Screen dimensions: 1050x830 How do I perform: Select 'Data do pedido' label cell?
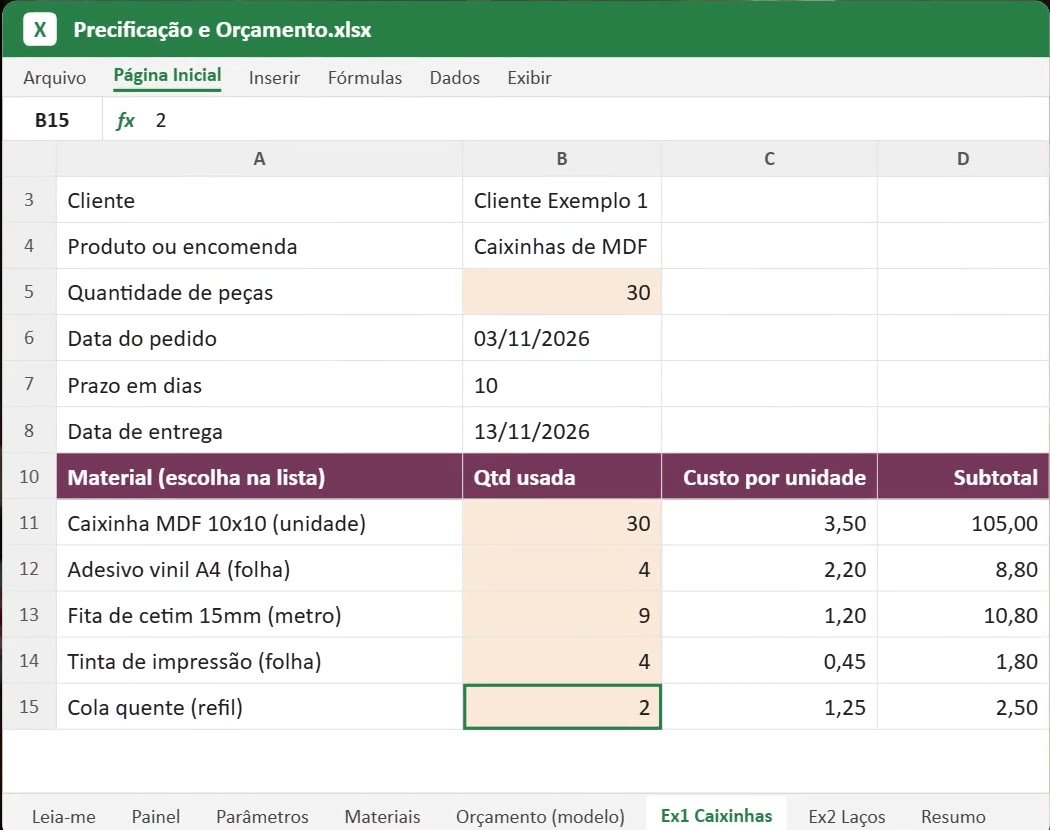point(259,338)
